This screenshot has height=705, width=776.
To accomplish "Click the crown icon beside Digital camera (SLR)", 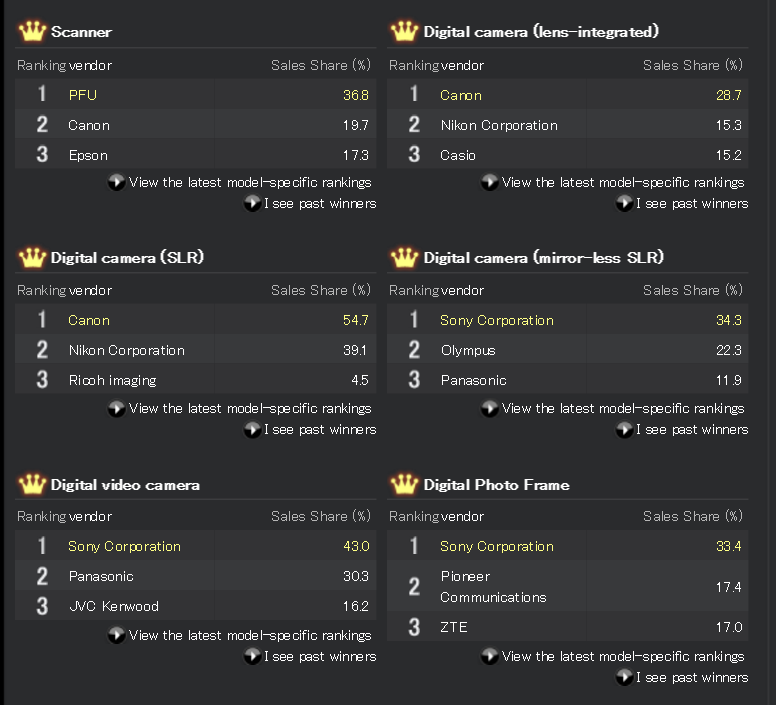I will click(x=32, y=257).
